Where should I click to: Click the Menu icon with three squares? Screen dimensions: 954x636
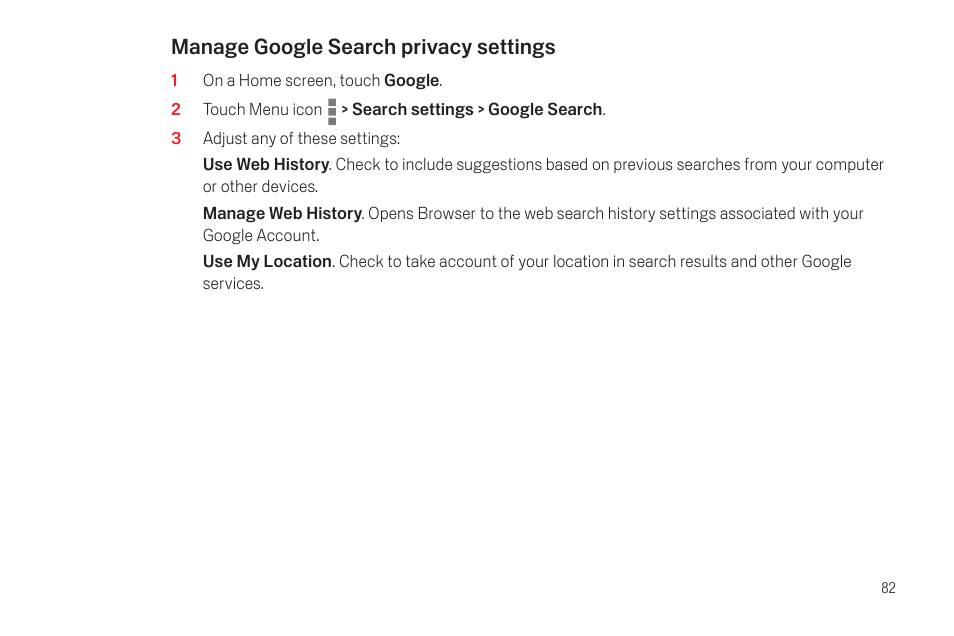point(332,111)
